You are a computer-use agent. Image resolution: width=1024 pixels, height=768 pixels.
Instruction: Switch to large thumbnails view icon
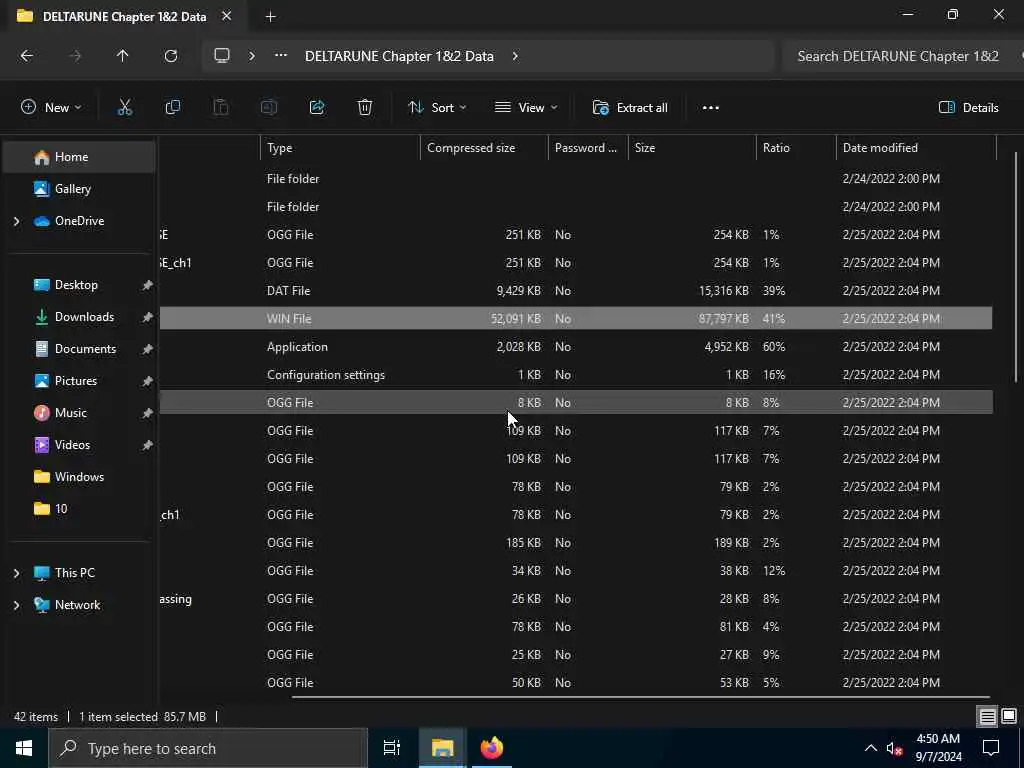[1009, 716]
